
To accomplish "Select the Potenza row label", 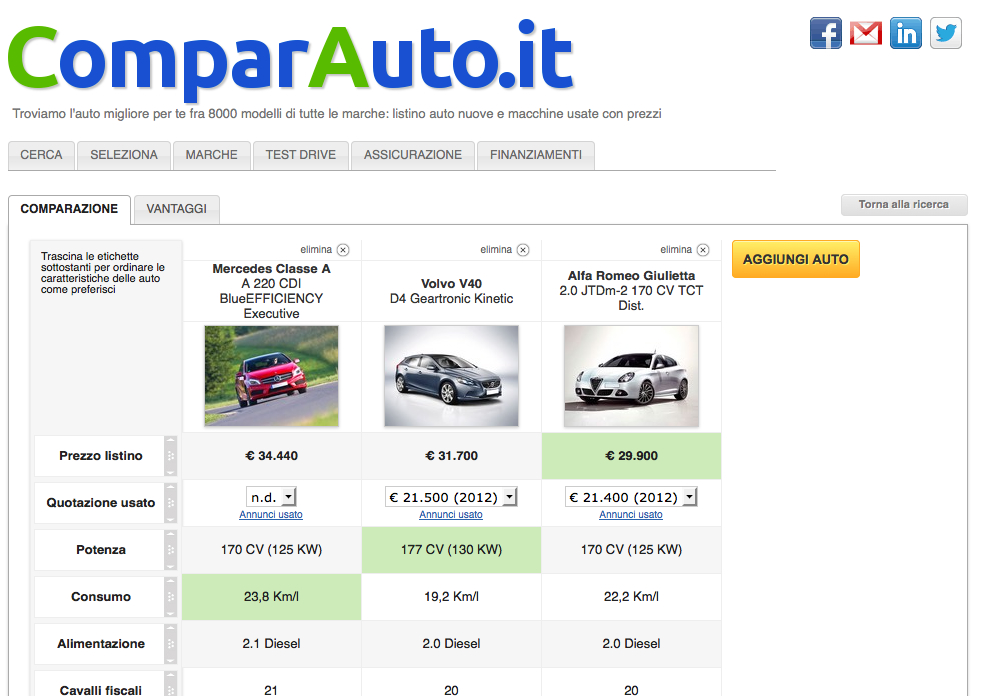I will point(101,550).
